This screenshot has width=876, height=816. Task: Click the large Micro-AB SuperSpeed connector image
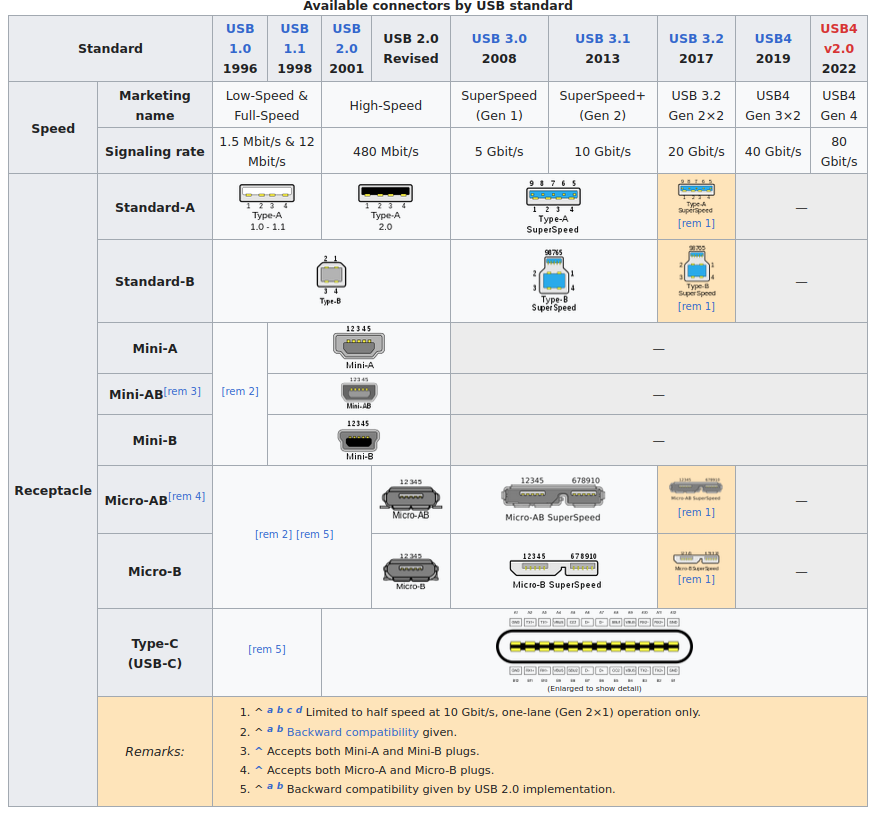pyautogui.click(x=553, y=495)
